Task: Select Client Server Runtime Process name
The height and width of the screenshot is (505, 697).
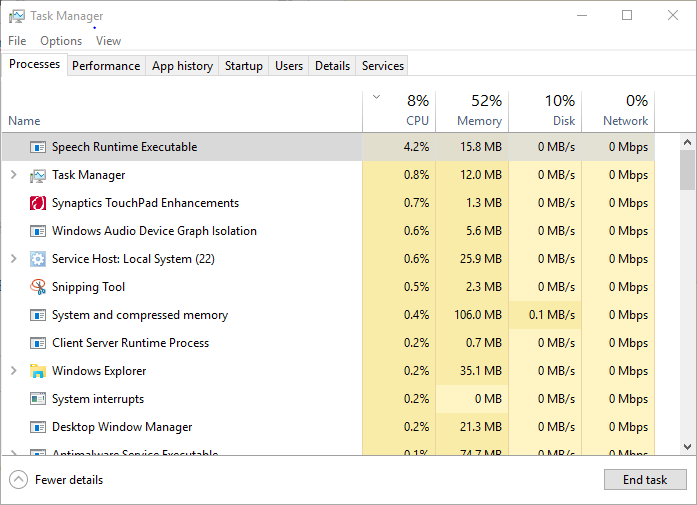Action: (x=130, y=343)
